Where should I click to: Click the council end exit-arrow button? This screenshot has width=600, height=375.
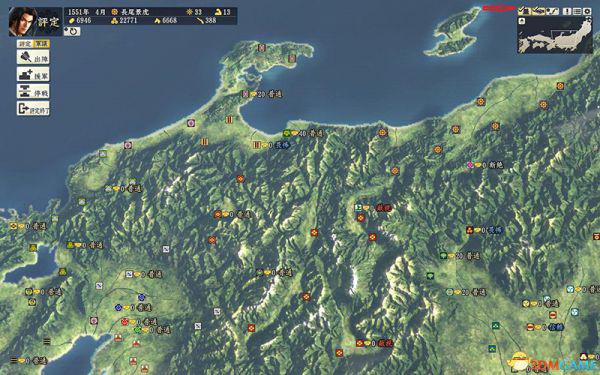pyautogui.click(x=33, y=109)
